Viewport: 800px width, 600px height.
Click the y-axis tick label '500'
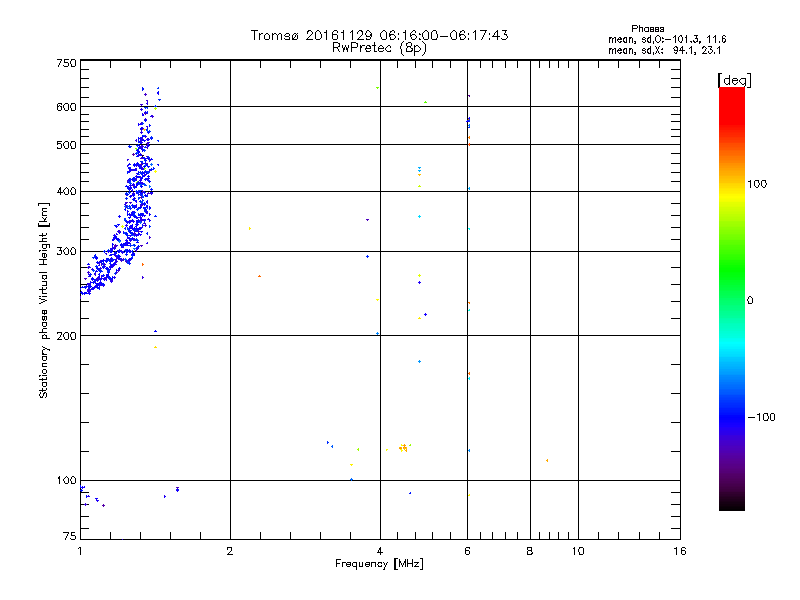(x=66, y=145)
